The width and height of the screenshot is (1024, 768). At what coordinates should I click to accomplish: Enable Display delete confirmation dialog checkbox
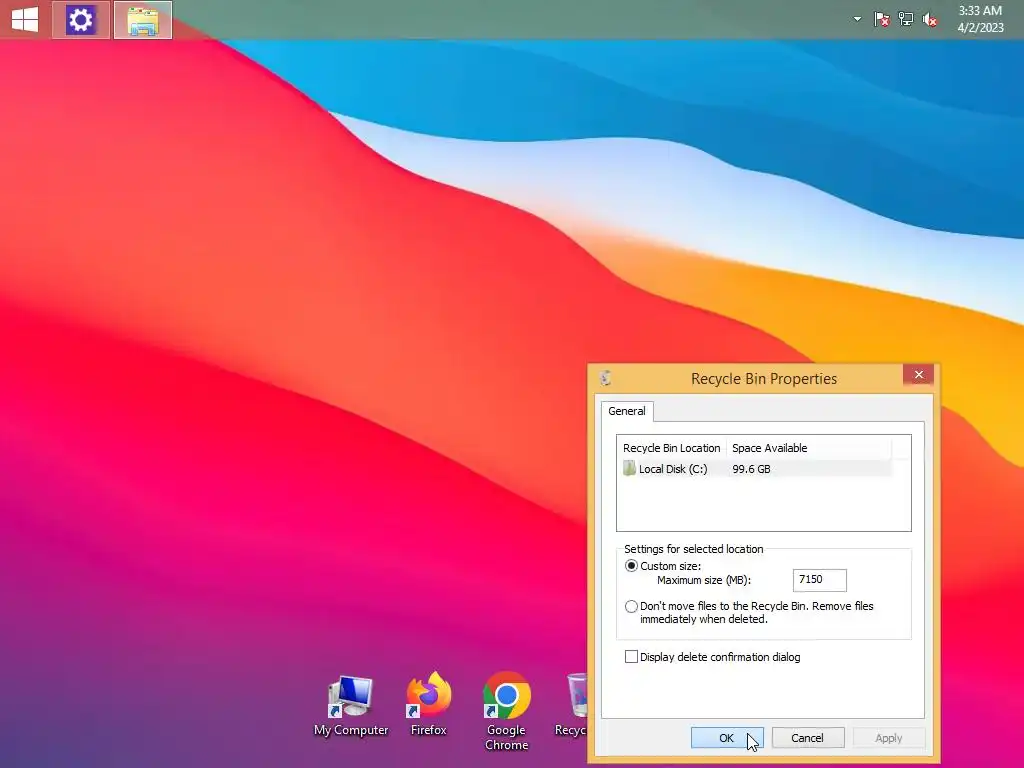631,657
